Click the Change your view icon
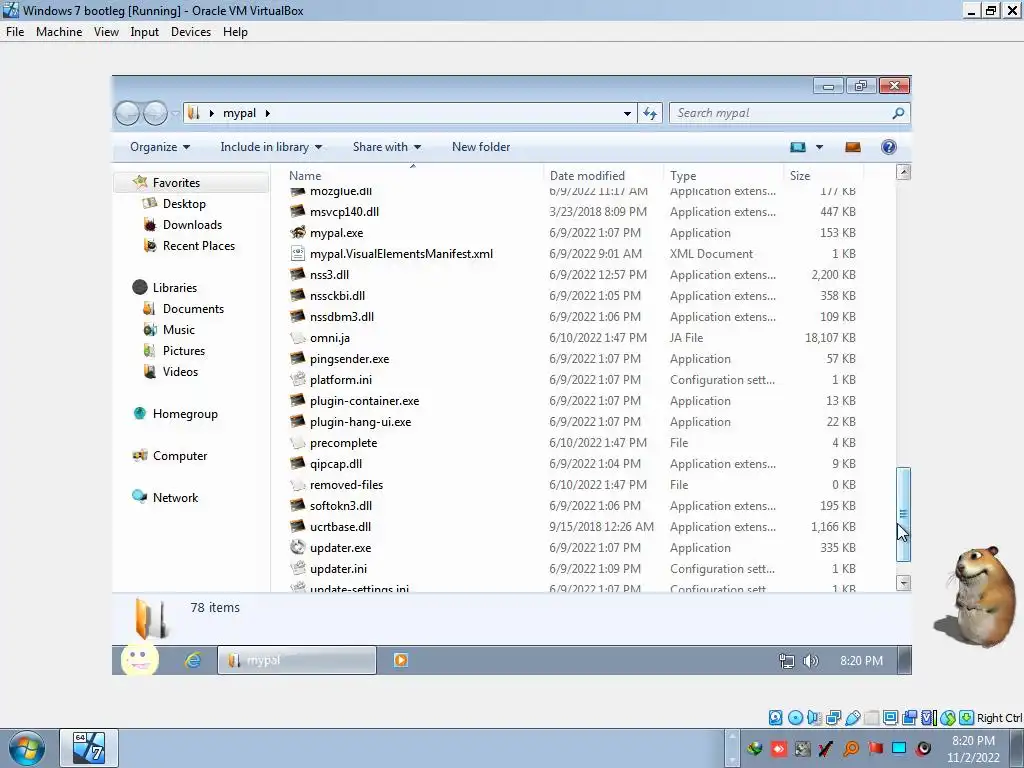This screenshot has width=1024, height=768. 798,147
